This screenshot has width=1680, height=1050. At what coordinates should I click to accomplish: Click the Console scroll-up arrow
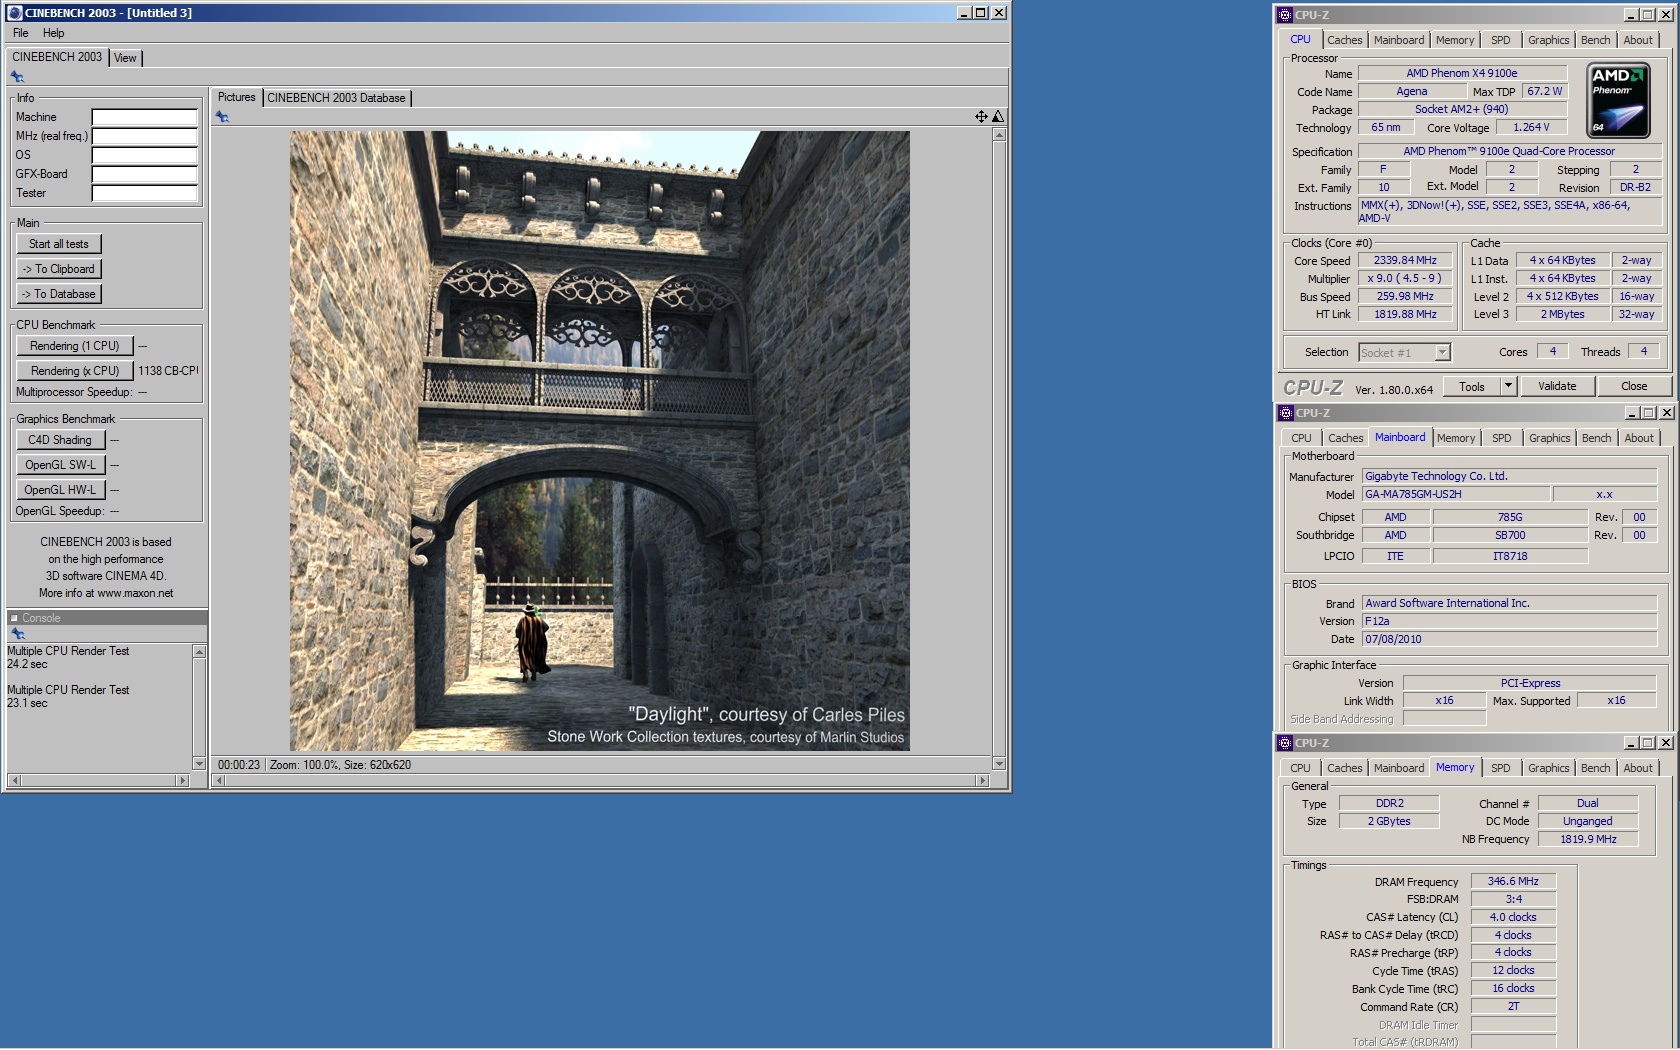[x=199, y=652]
